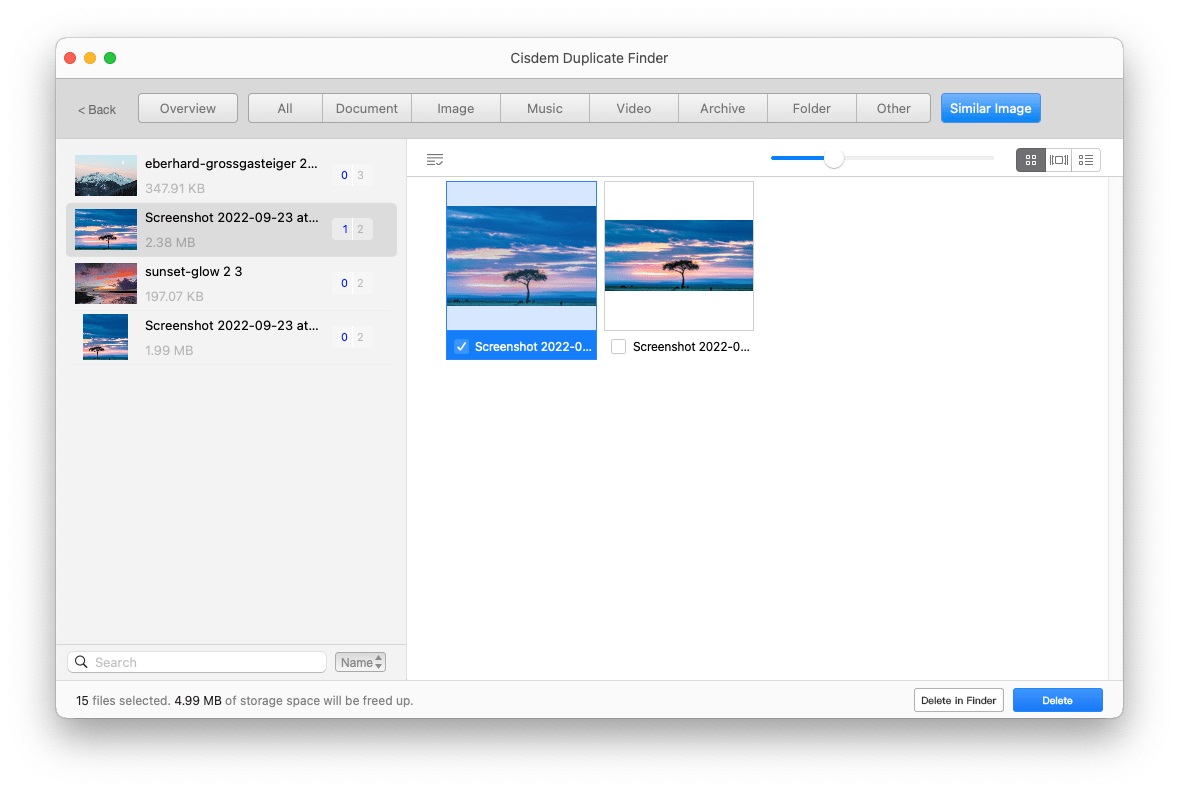The image size is (1179, 792).
Task: Click the magnifying glass in the search bar
Action: (81, 661)
